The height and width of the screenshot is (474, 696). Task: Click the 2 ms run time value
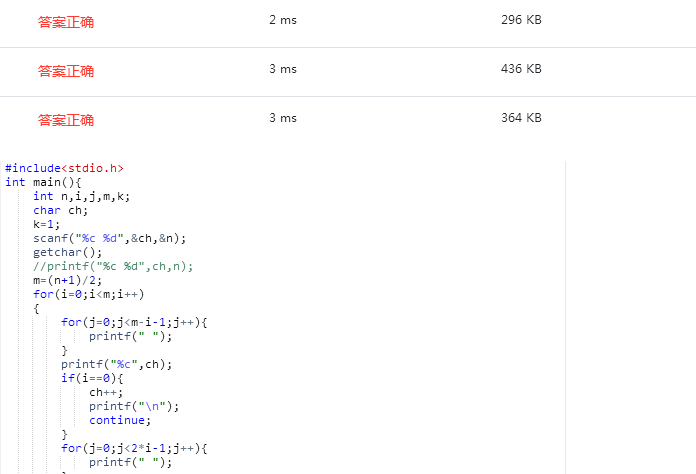[x=283, y=20]
